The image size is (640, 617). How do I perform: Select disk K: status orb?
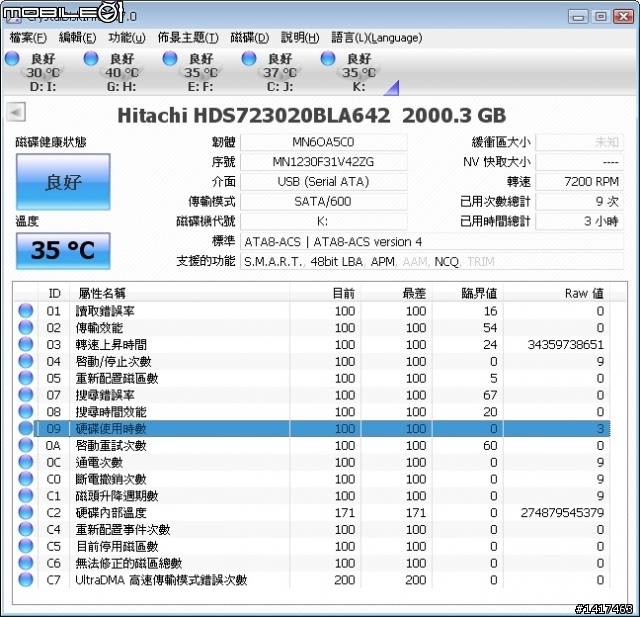point(328,59)
